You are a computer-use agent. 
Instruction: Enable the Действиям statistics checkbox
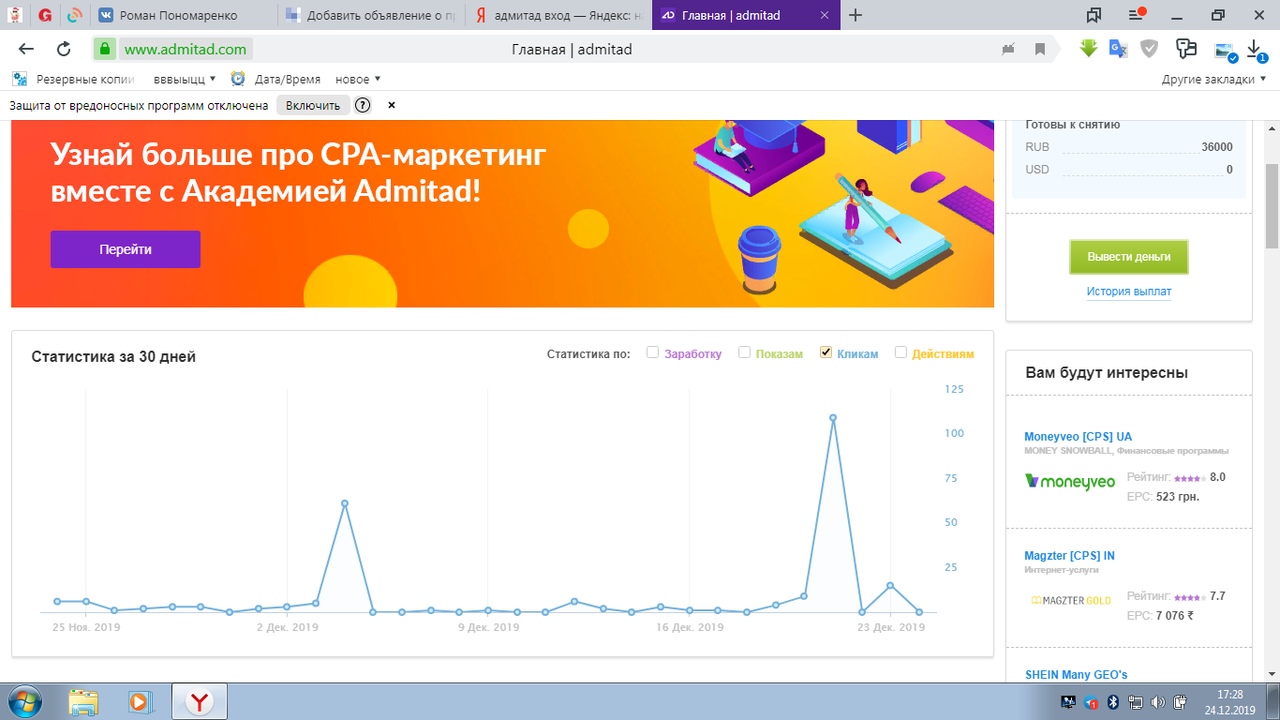pyautogui.click(x=901, y=352)
